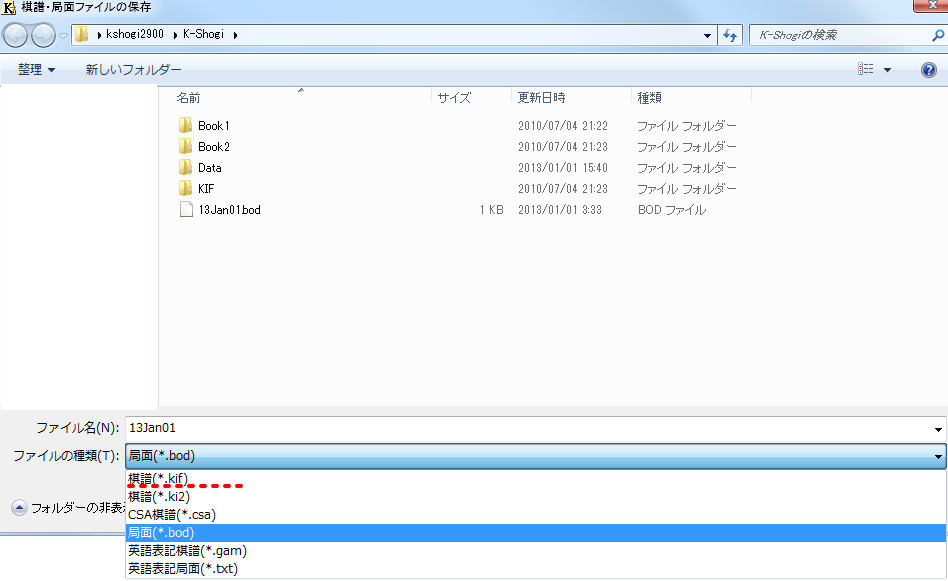Open the KIF folder
The width and height of the screenshot is (948, 581).
[207, 188]
